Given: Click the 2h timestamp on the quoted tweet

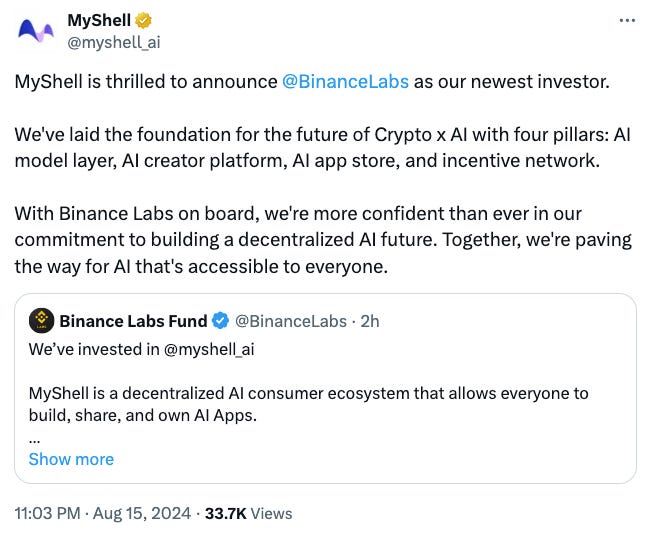Looking at the screenshot, I should tap(370, 321).
